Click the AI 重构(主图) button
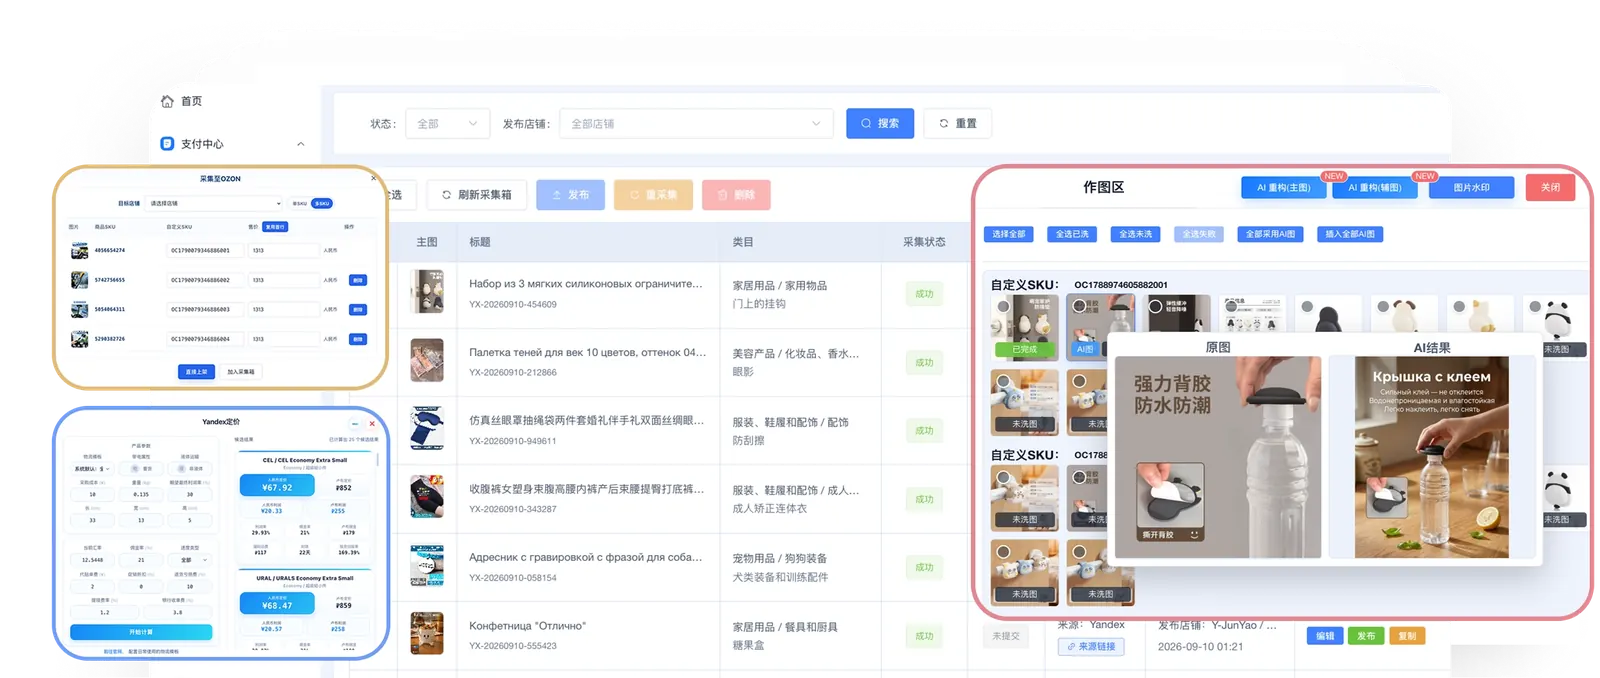The height and width of the screenshot is (678, 1600). [x=1283, y=188]
